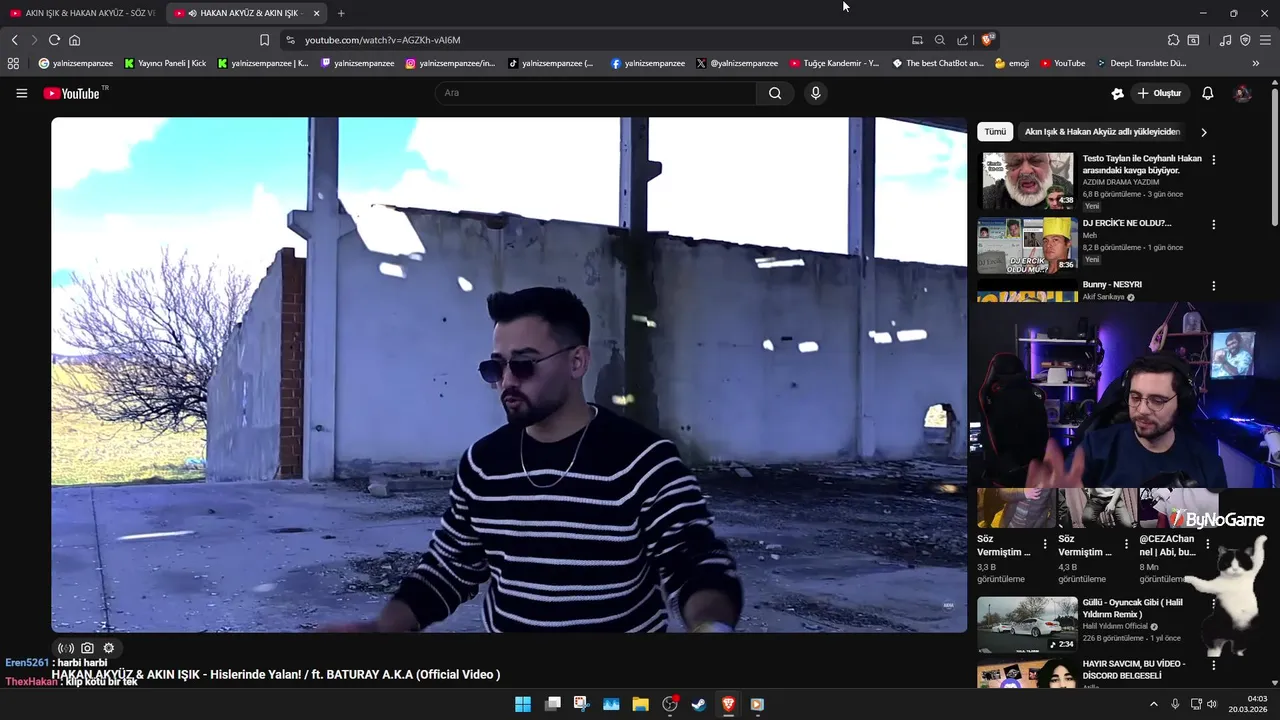
Task: Open a new browser tab
Action: (341, 13)
